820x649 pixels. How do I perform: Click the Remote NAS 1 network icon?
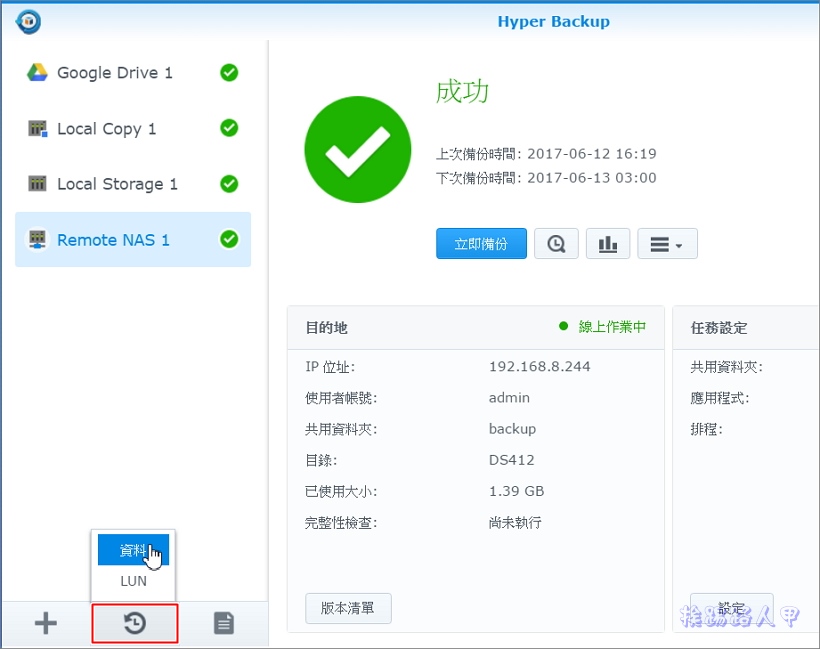(x=37, y=240)
